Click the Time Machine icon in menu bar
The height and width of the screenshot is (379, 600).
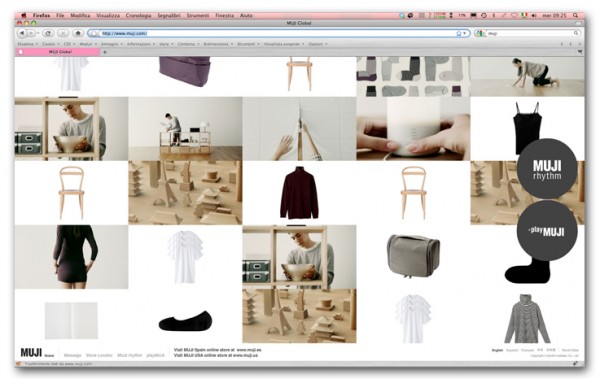[484, 16]
